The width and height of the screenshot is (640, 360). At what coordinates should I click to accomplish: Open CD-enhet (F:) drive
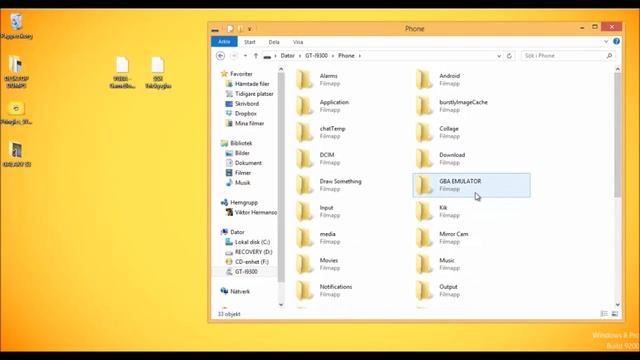[x=251, y=262]
